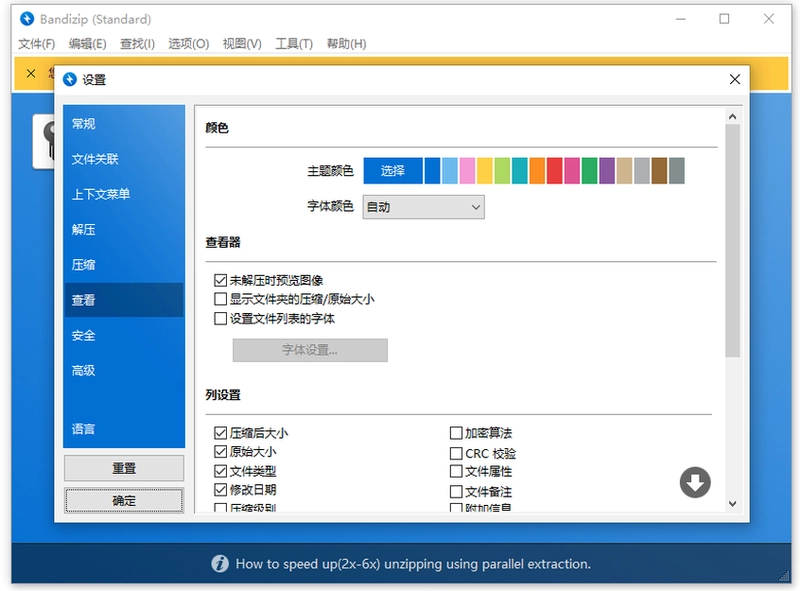Image resolution: width=800 pixels, height=591 pixels.
Task: Open the 视图(V) menu
Action: coord(242,44)
